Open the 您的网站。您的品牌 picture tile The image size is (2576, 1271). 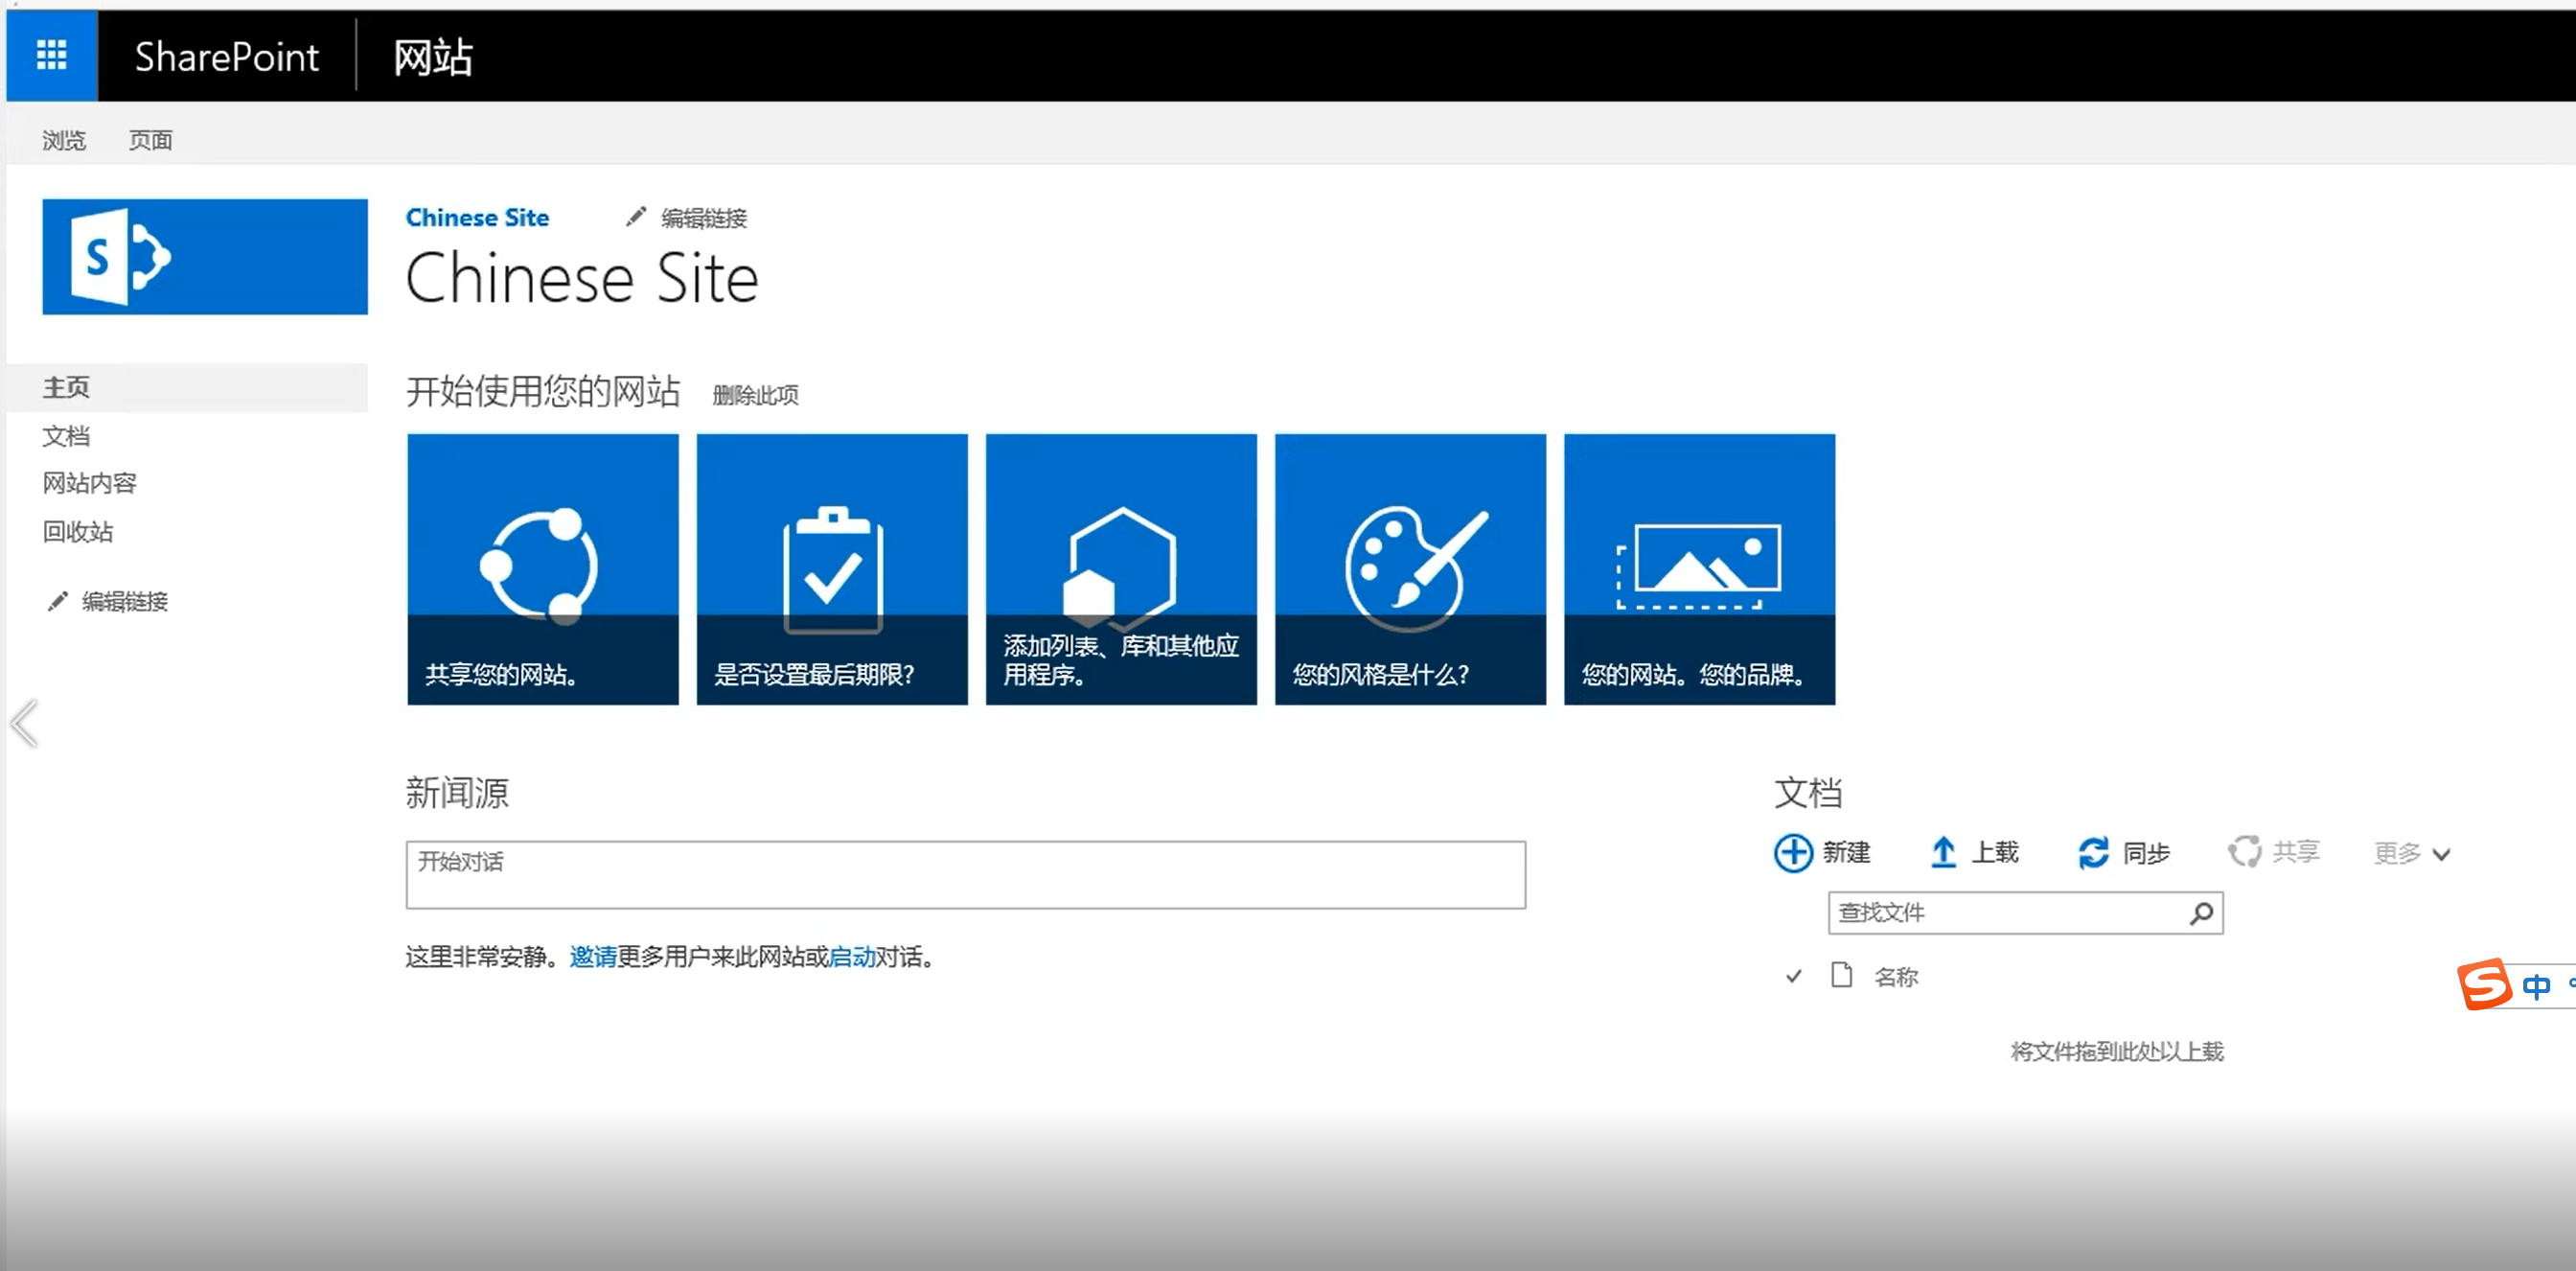1698,568
